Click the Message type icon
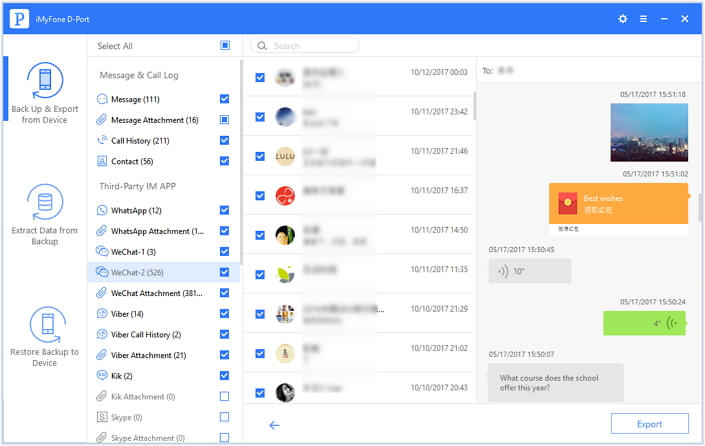This screenshot has height=446, width=705. 102,99
